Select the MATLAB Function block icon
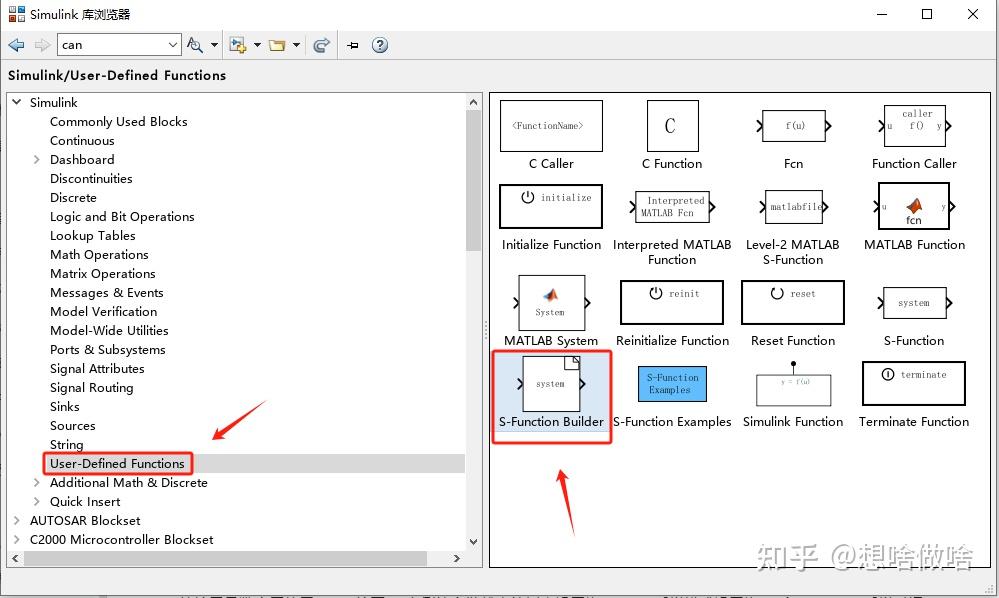This screenshot has width=999, height=598. tap(914, 206)
